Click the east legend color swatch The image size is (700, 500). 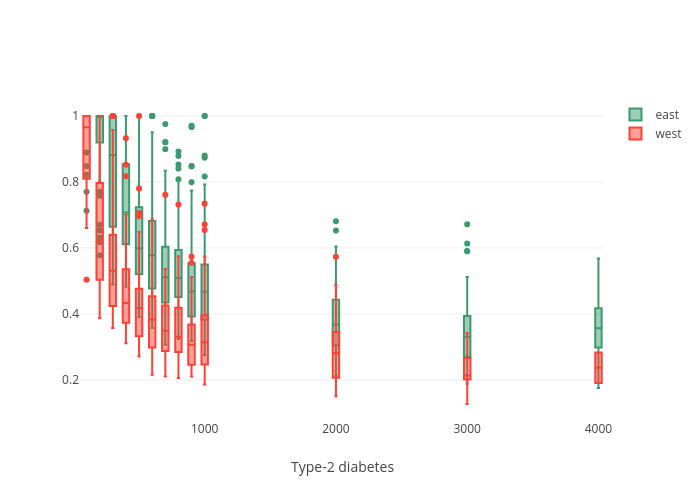(x=635, y=115)
